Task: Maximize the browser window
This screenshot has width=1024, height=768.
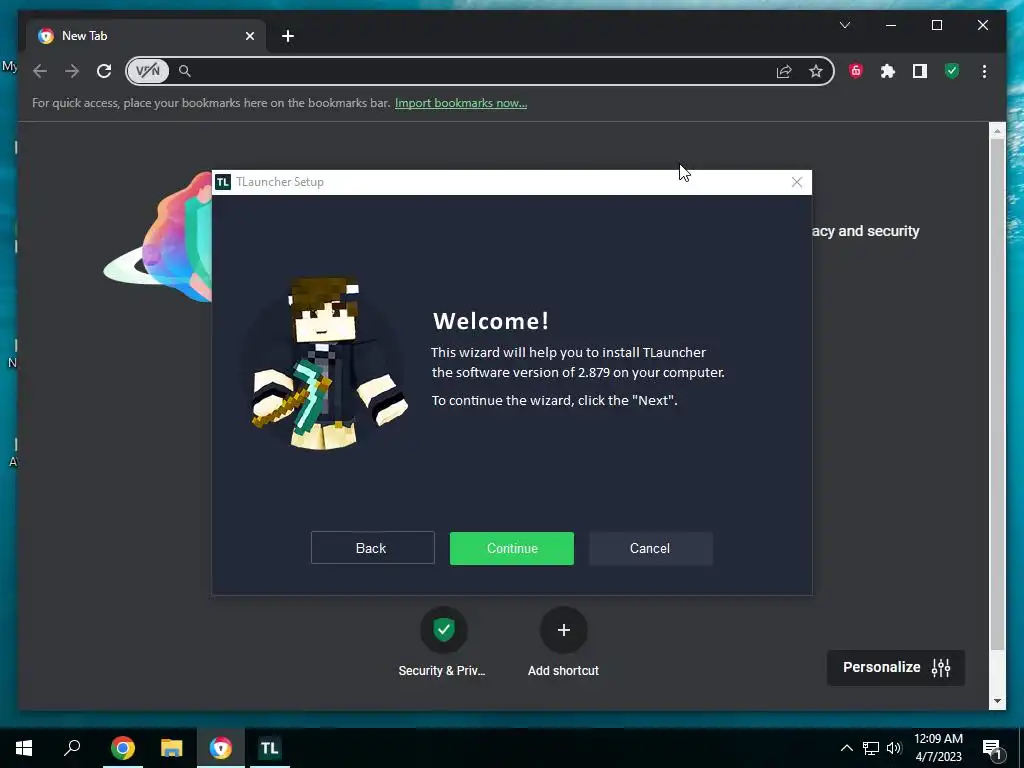Action: (936, 25)
